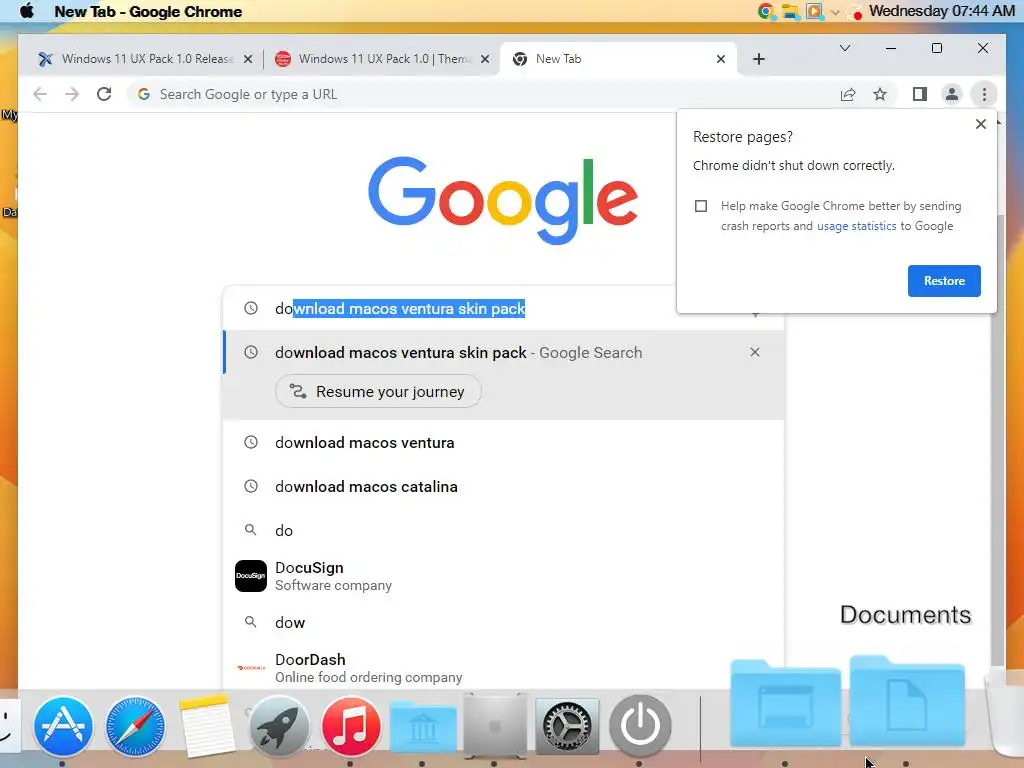Click the power button icon in the dock
This screenshot has height=768, width=1024.
[639, 726]
